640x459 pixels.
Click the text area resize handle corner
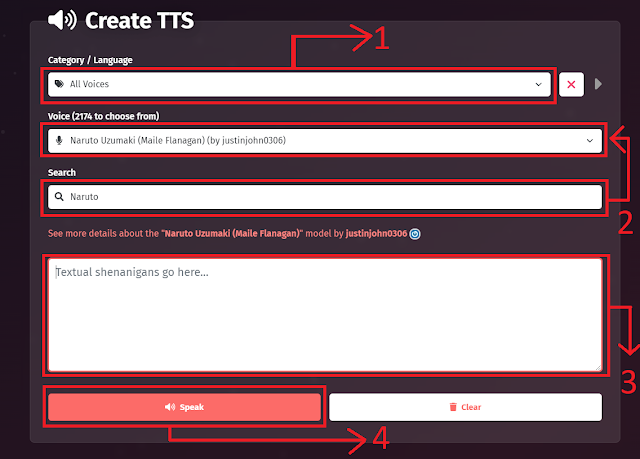[598, 367]
